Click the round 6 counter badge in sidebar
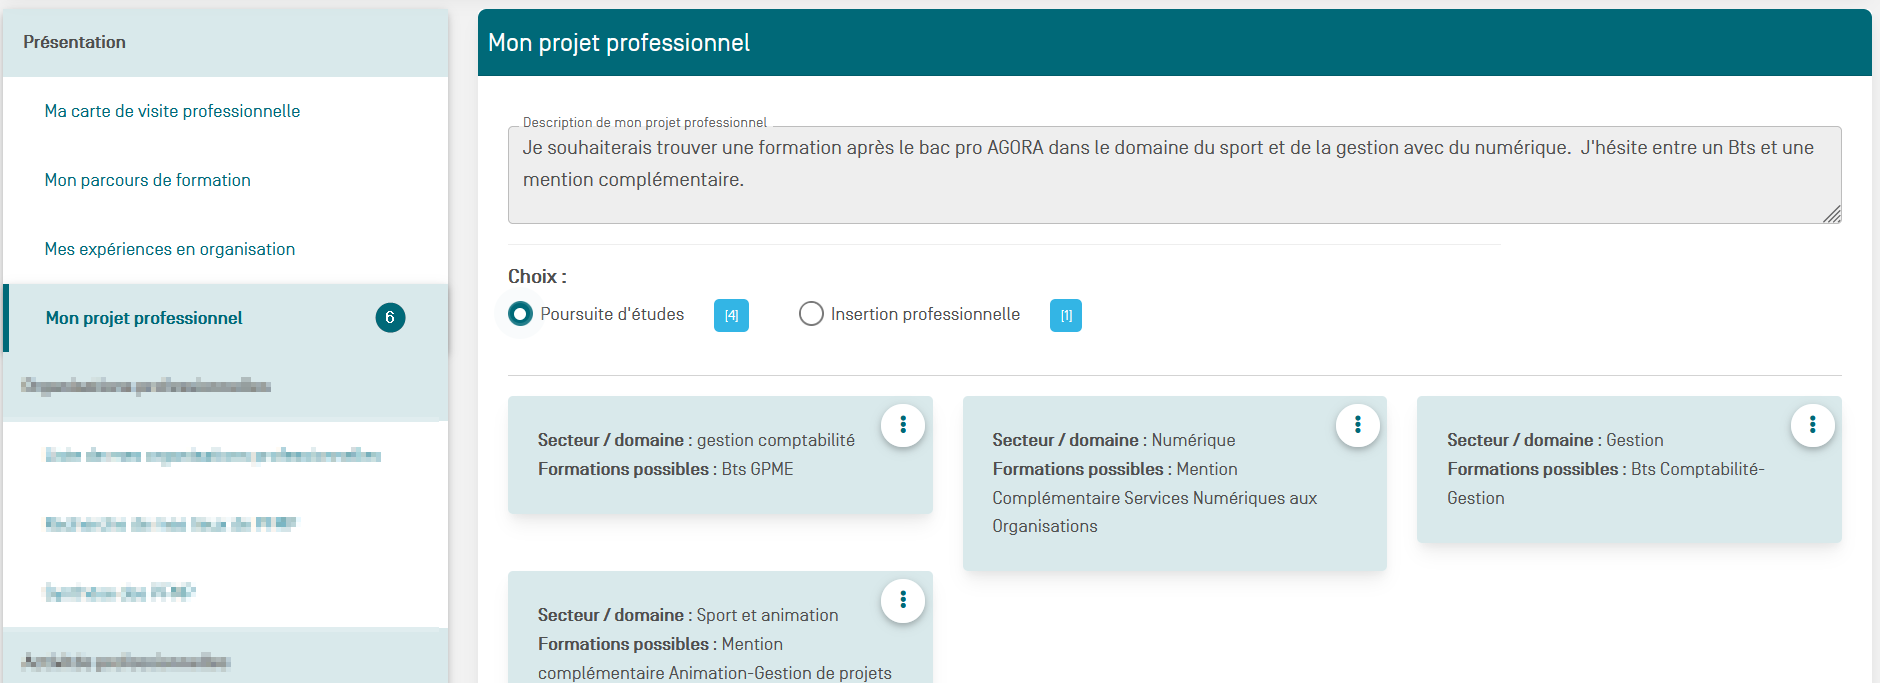 point(390,318)
